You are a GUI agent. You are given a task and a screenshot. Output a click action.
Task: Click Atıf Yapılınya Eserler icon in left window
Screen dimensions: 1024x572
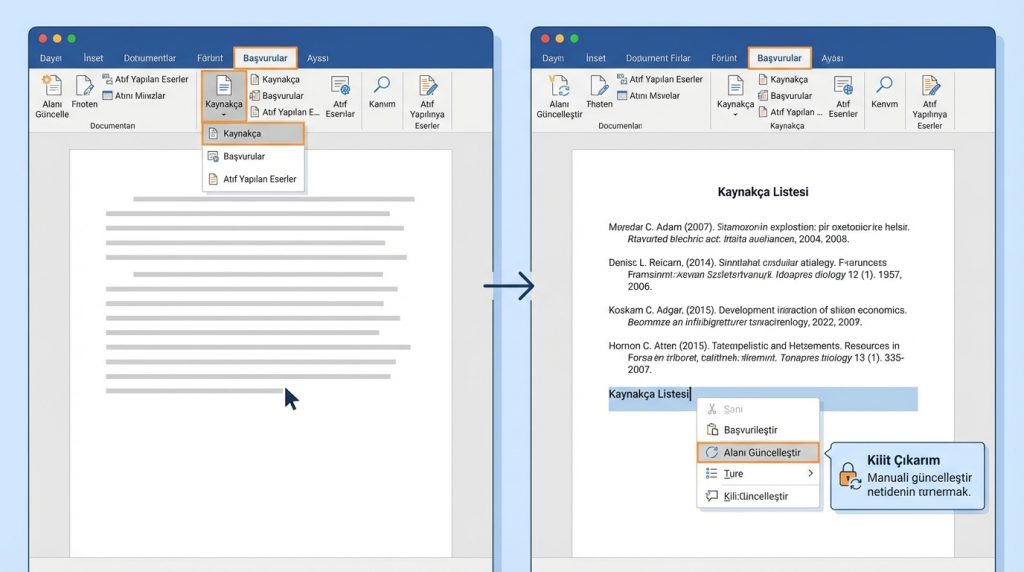[x=427, y=86]
